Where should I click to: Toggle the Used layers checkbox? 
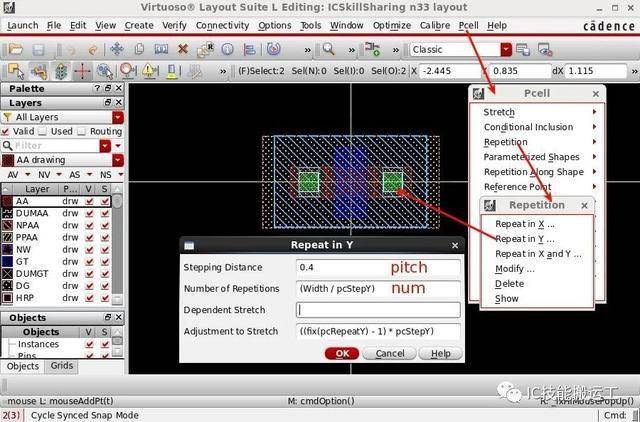[x=43, y=131]
